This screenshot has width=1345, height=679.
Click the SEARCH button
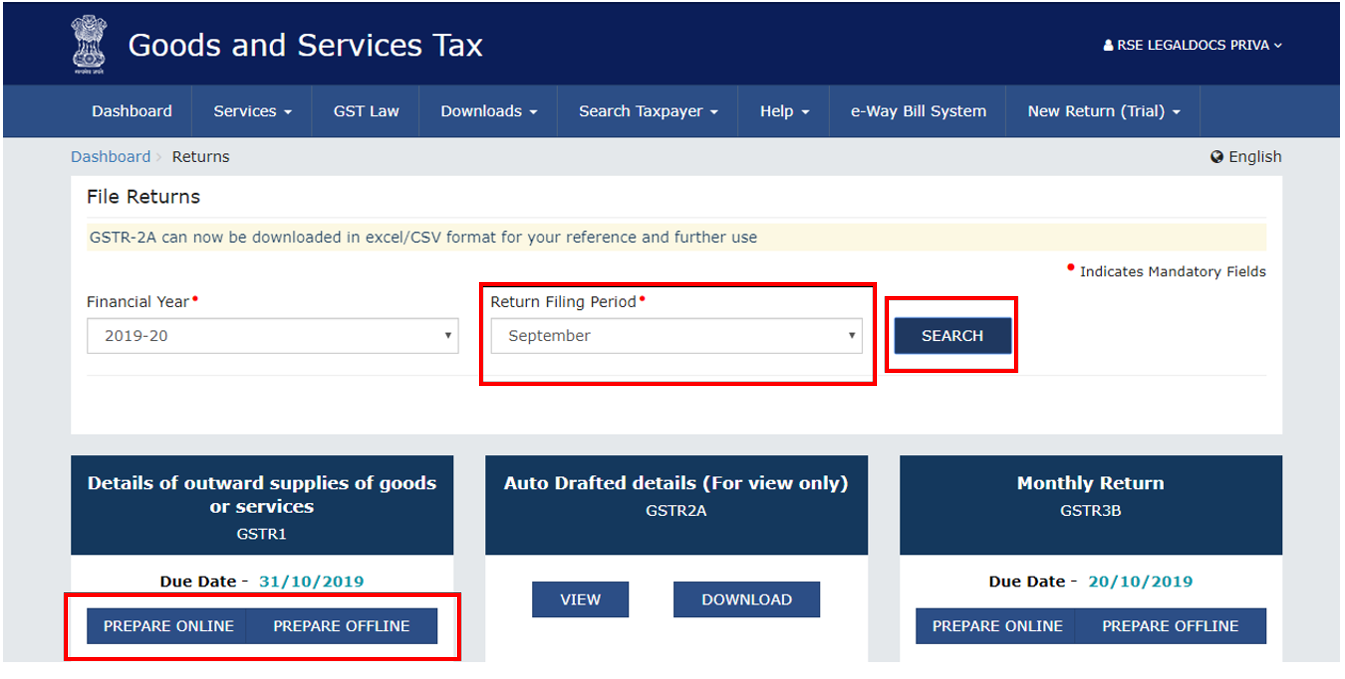coord(952,336)
